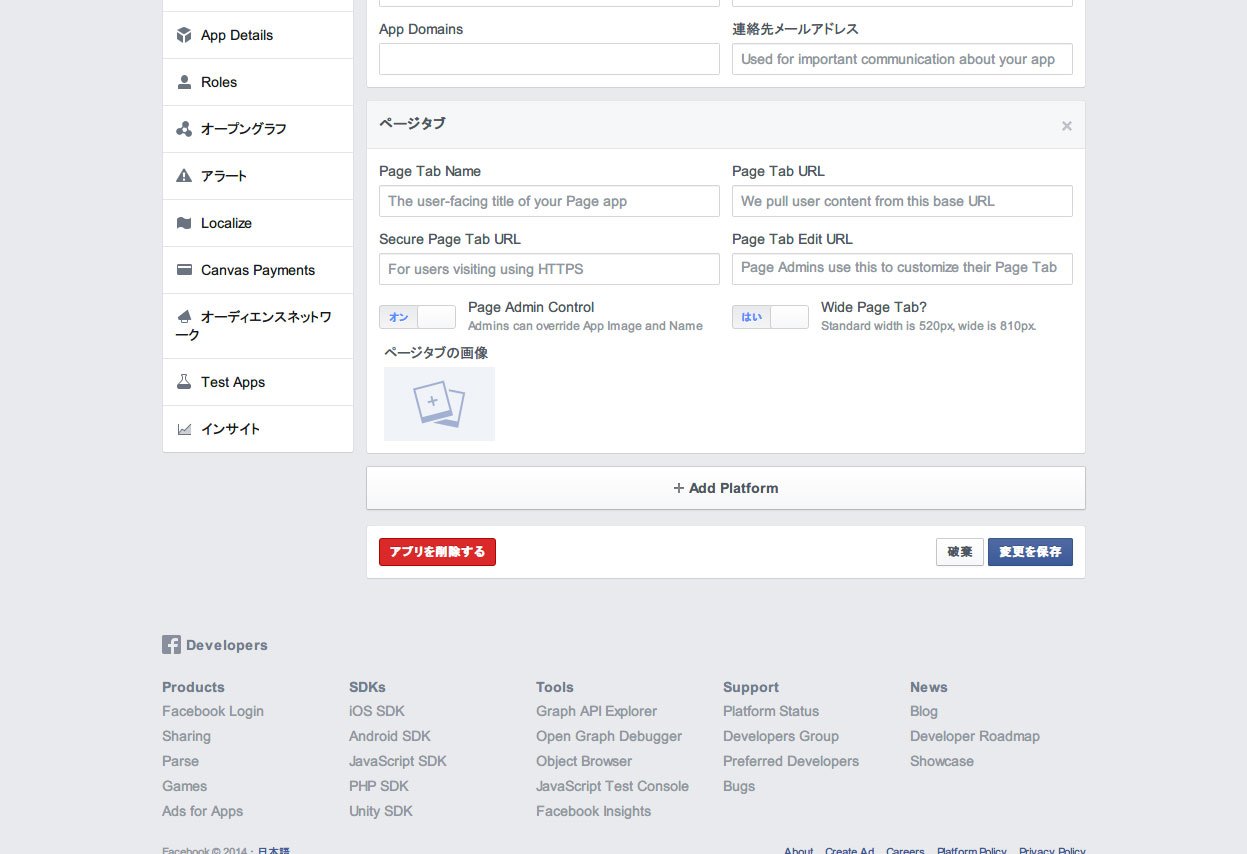The height and width of the screenshot is (854, 1247).
Task: Open the Open Graph Debugger link
Action: pyautogui.click(x=609, y=736)
